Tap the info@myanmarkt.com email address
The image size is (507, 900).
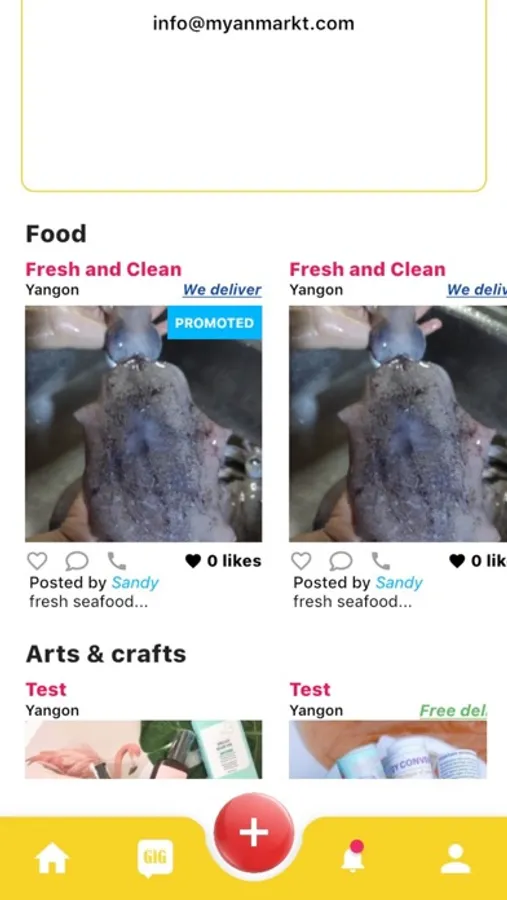coord(253,24)
